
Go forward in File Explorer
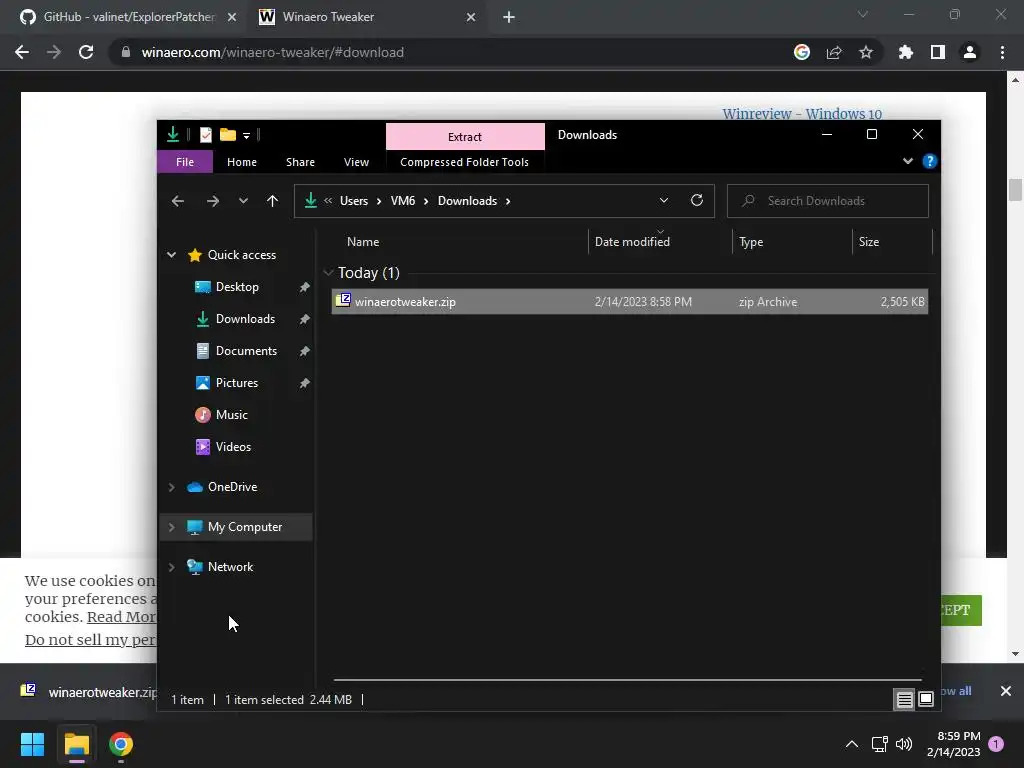pyautogui.click(x=213, y=201)
